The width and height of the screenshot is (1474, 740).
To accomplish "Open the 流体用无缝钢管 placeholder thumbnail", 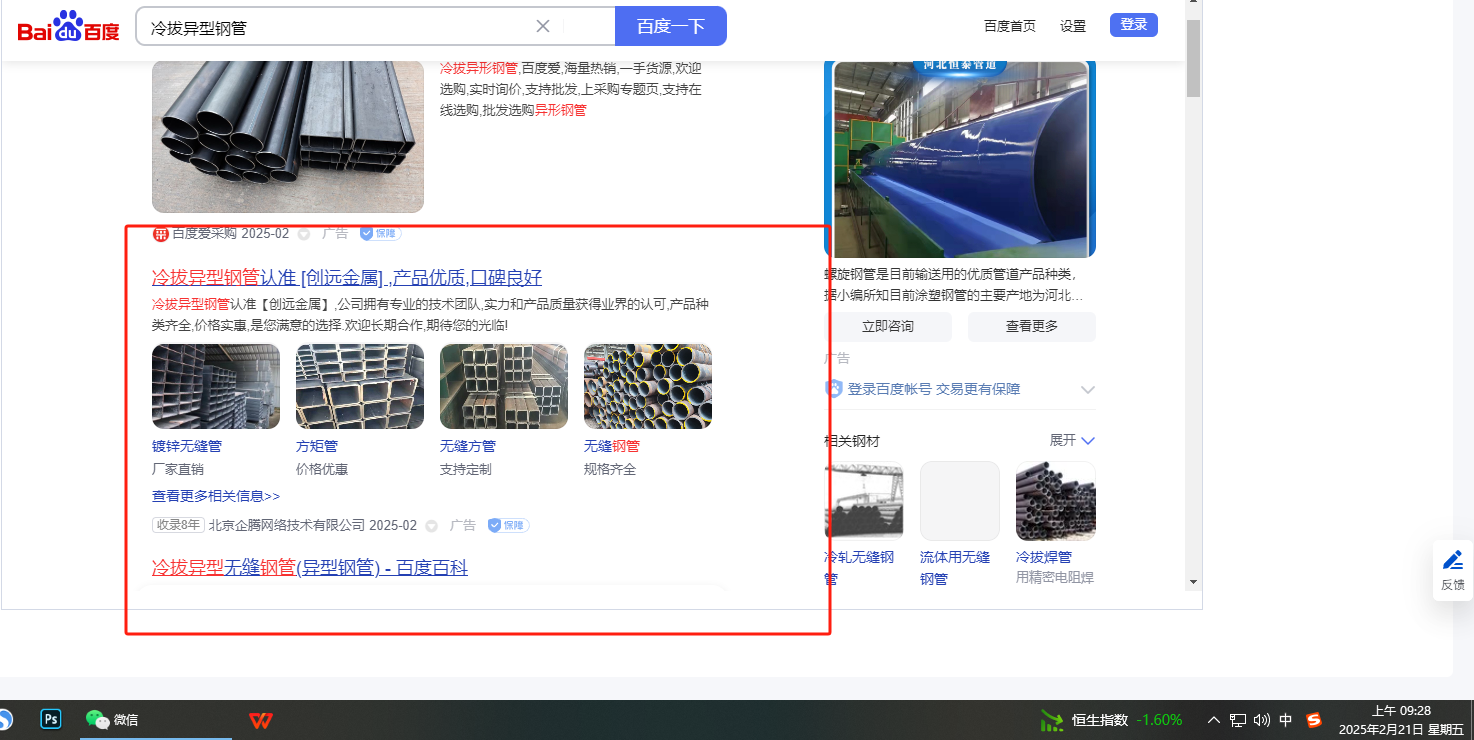I will [960, 501].
